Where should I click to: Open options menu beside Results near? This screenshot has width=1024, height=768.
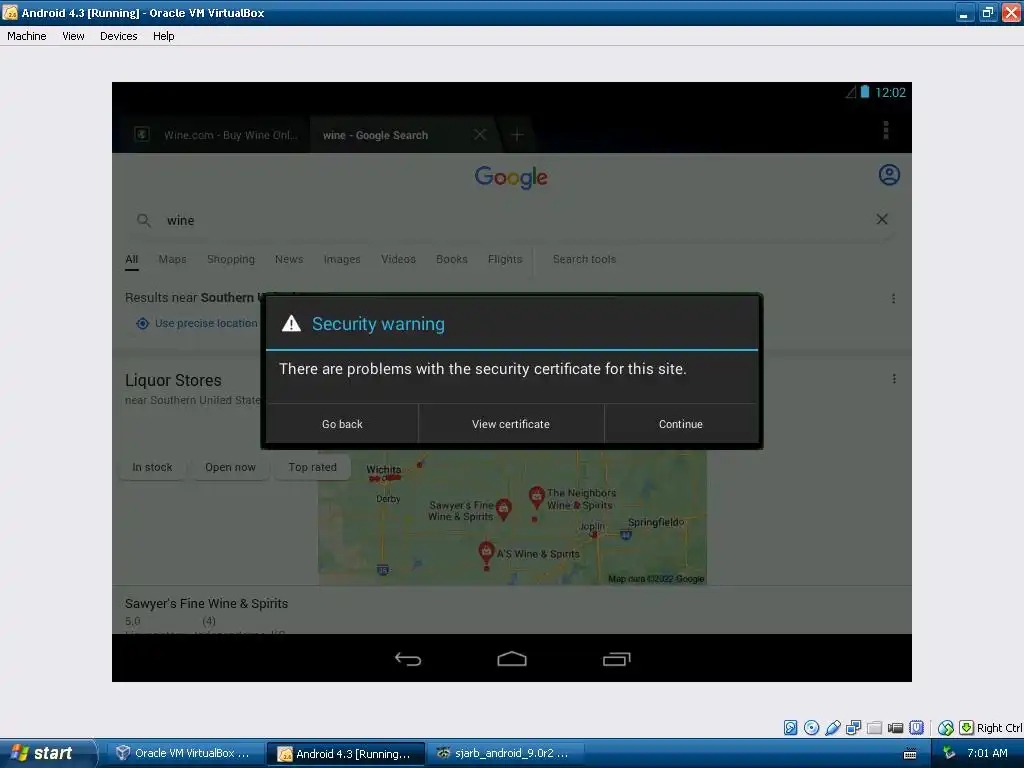[893, 298]
